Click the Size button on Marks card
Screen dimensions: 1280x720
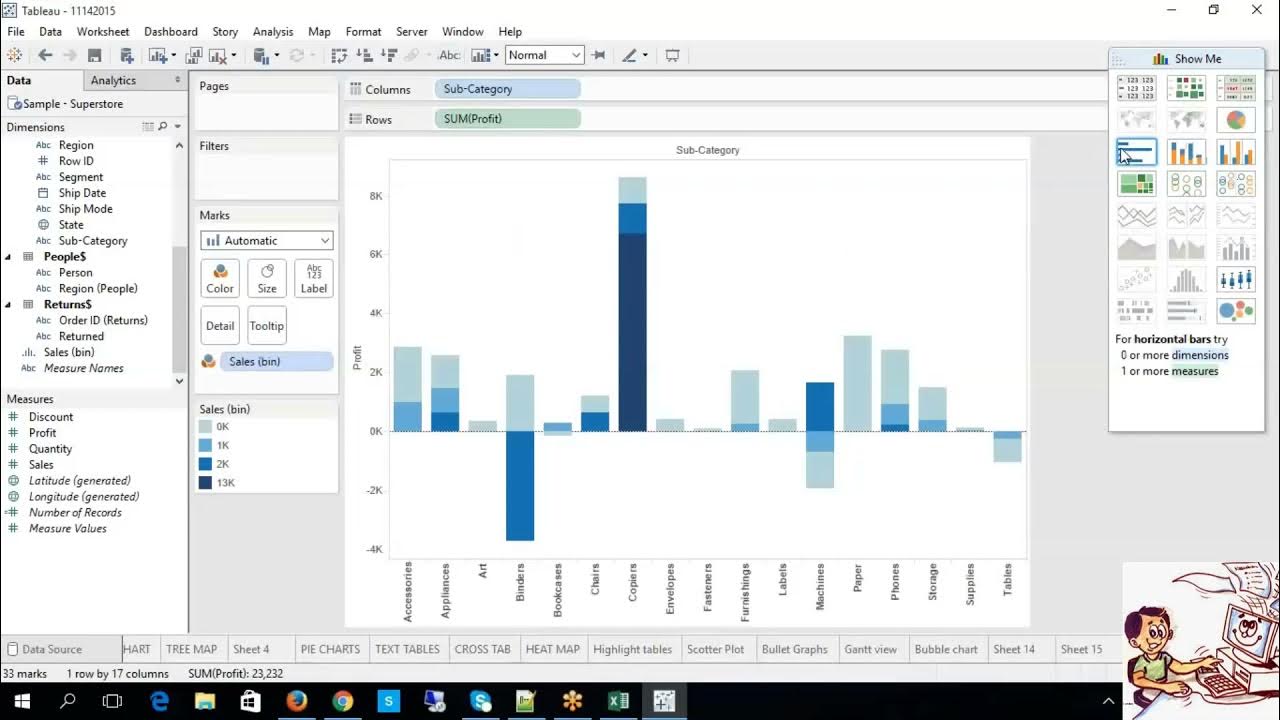tap(267, 279)
